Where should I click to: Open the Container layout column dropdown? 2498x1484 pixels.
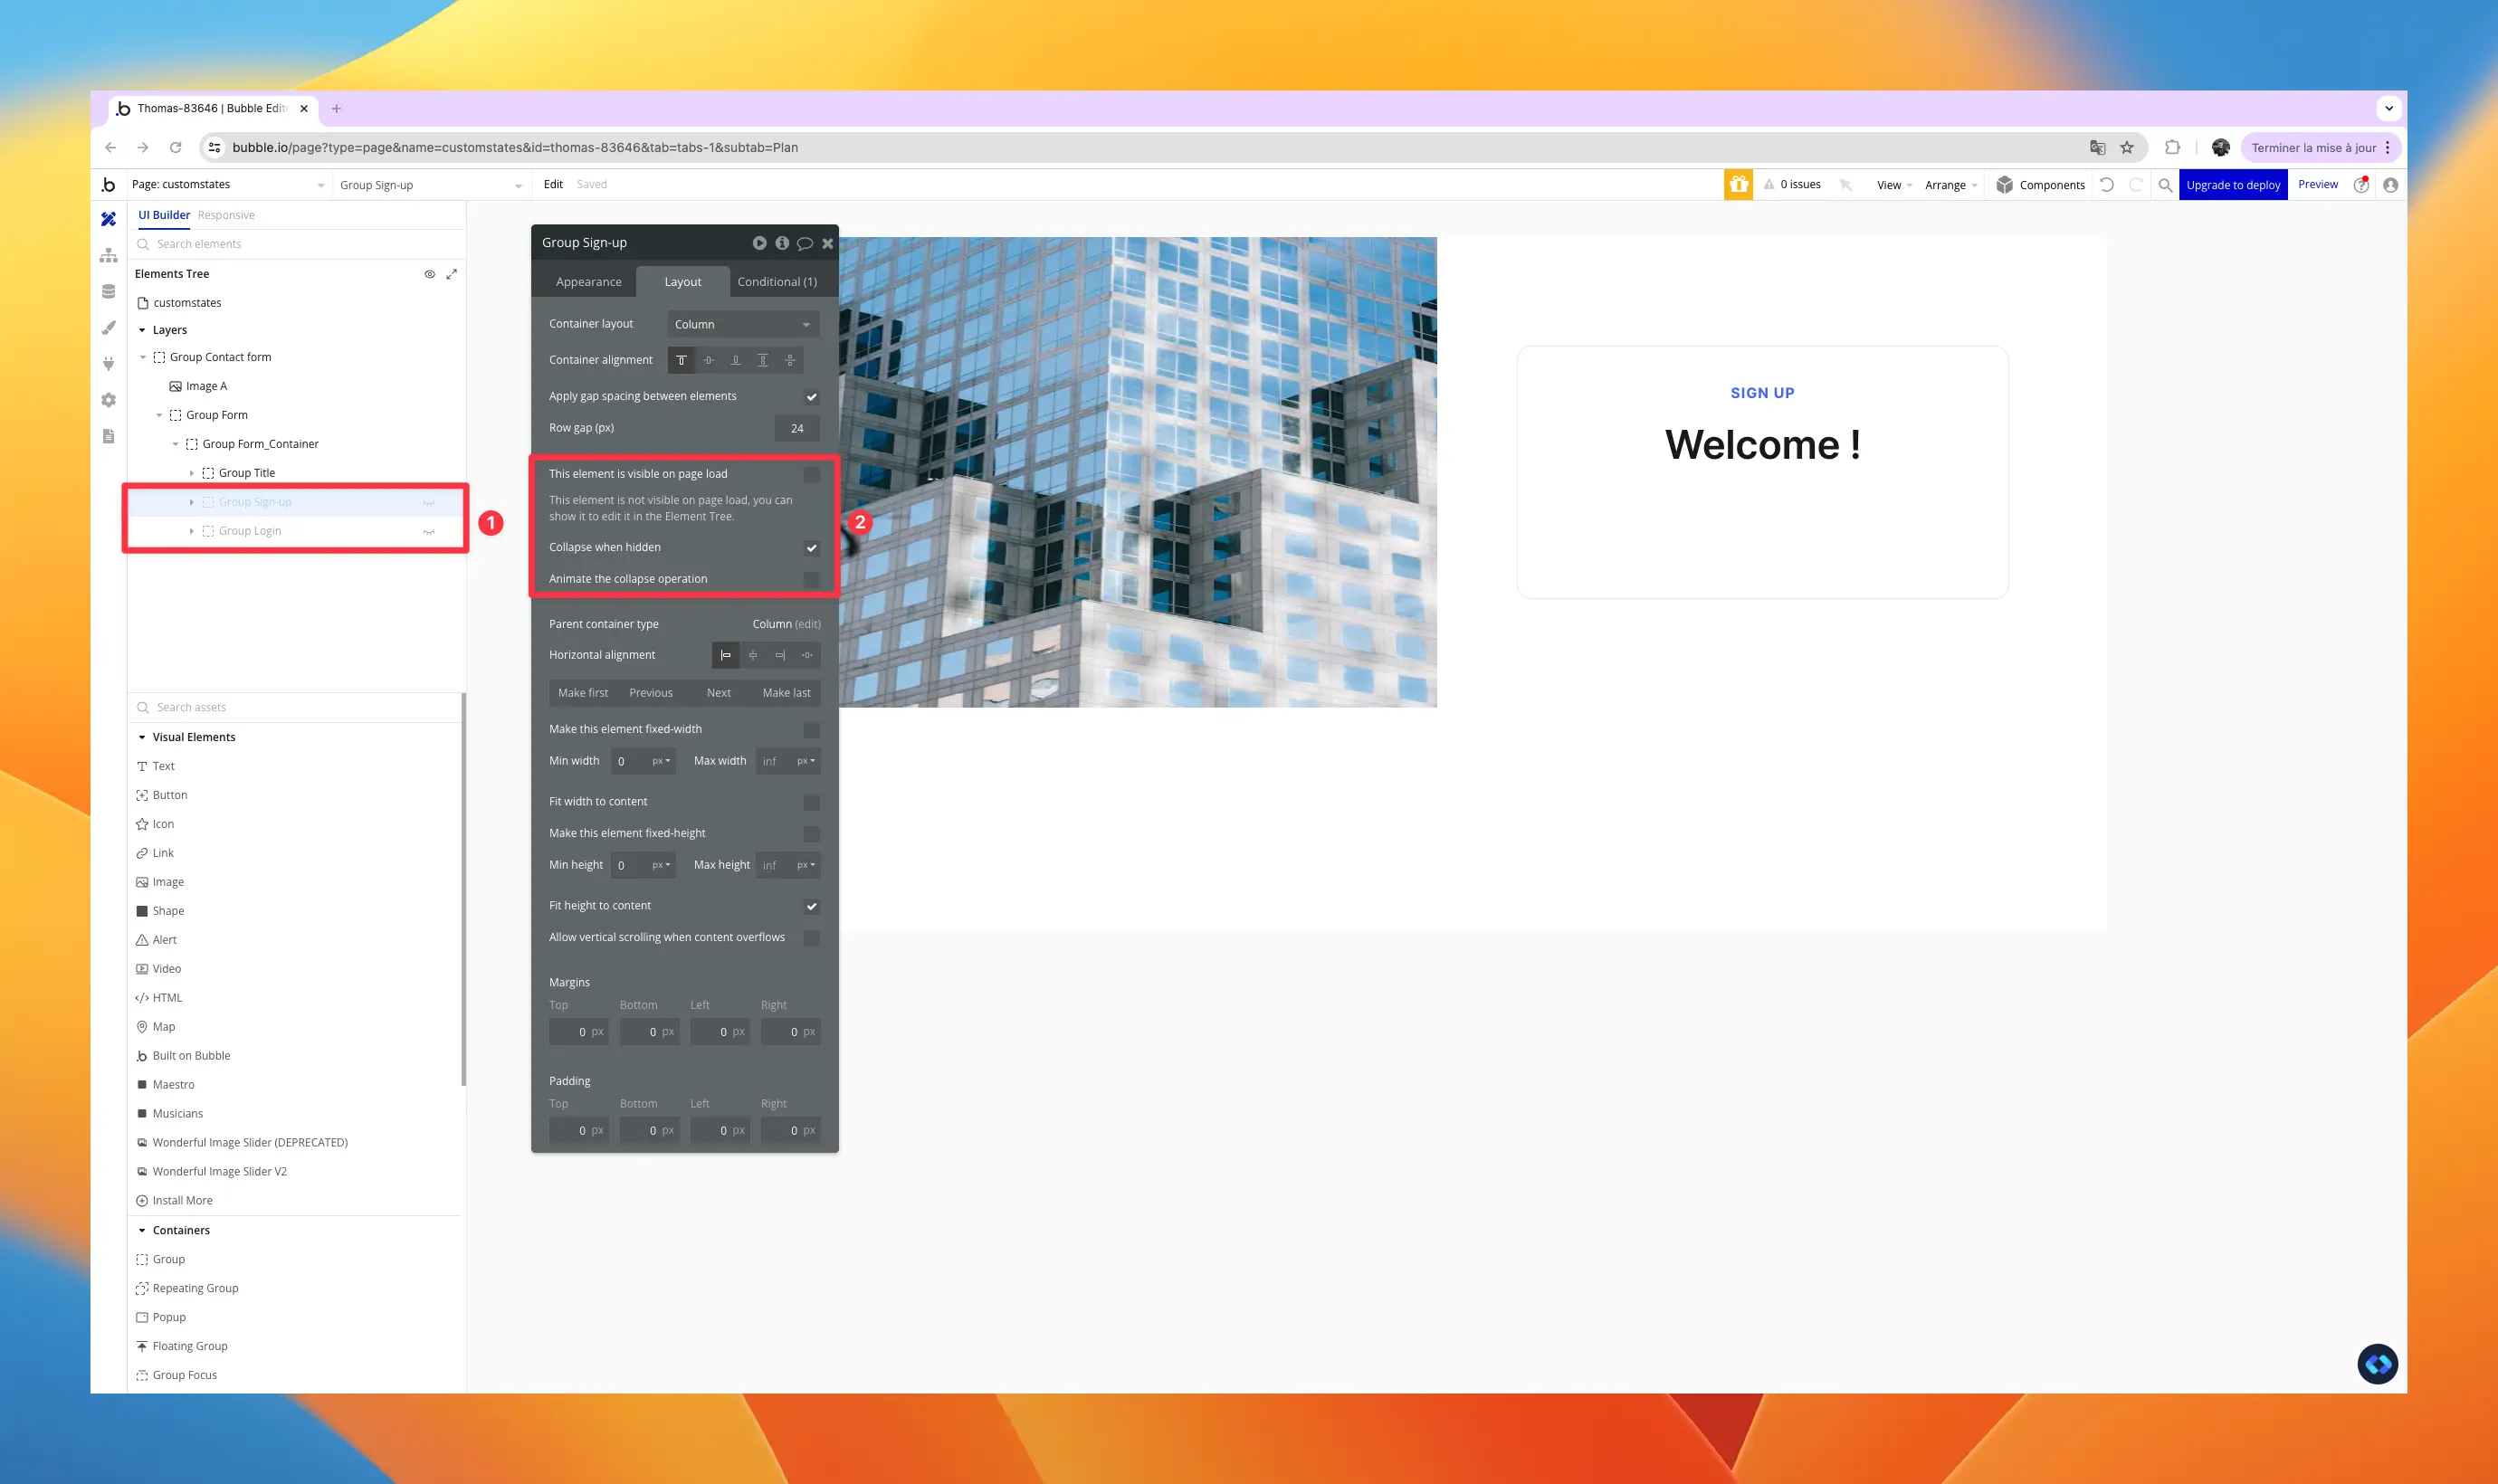tap(742, 323)
